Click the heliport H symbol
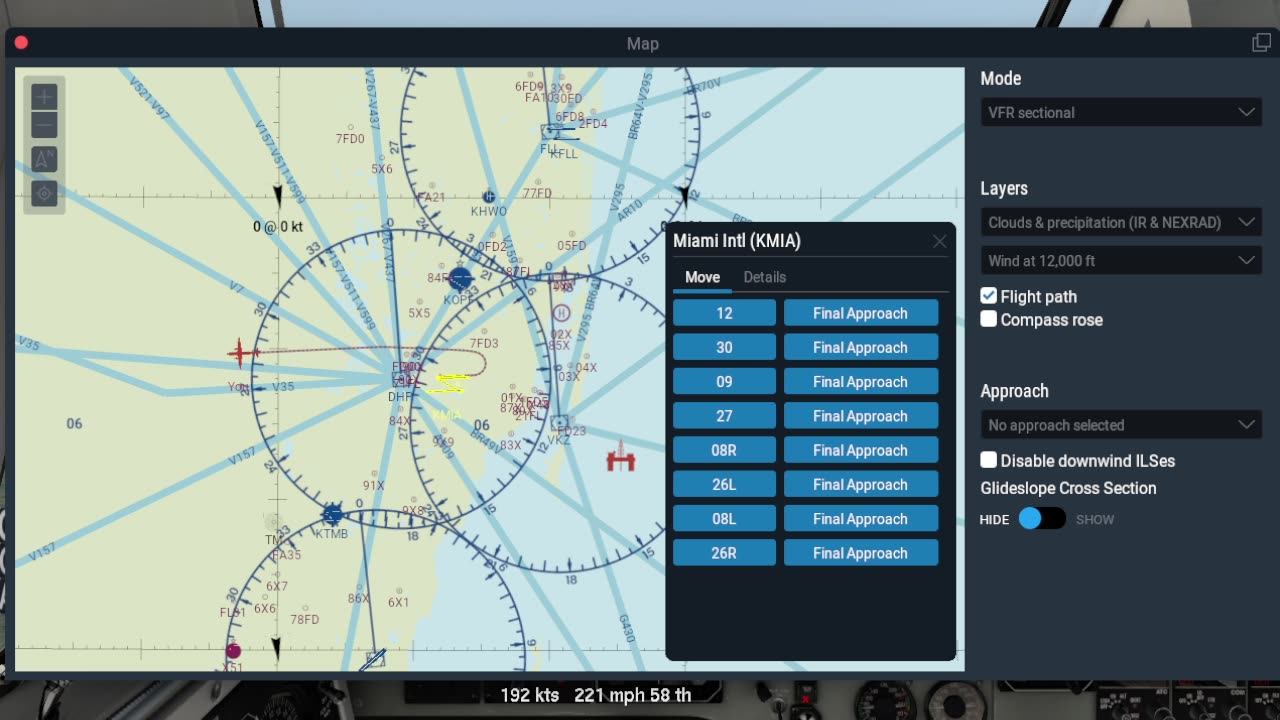This screenshot has height=720, width=1280. point(561,313)
